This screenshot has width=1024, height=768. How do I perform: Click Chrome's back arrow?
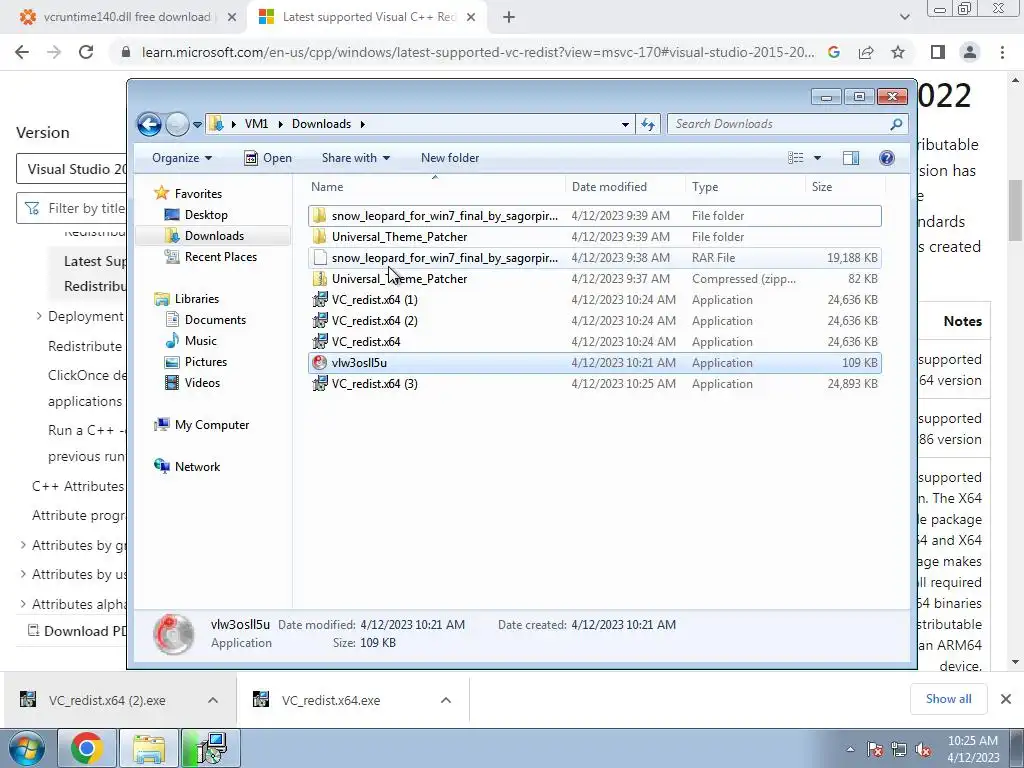click(22, 52)
